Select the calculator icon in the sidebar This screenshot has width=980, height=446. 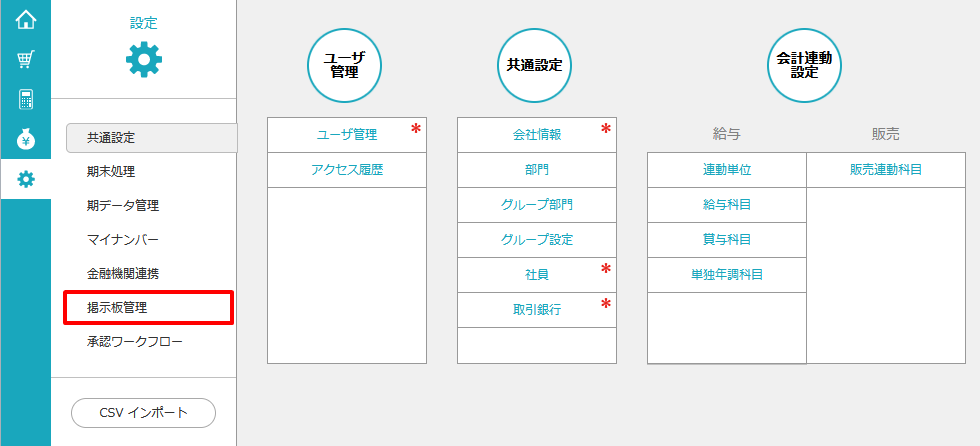(26, 99)
